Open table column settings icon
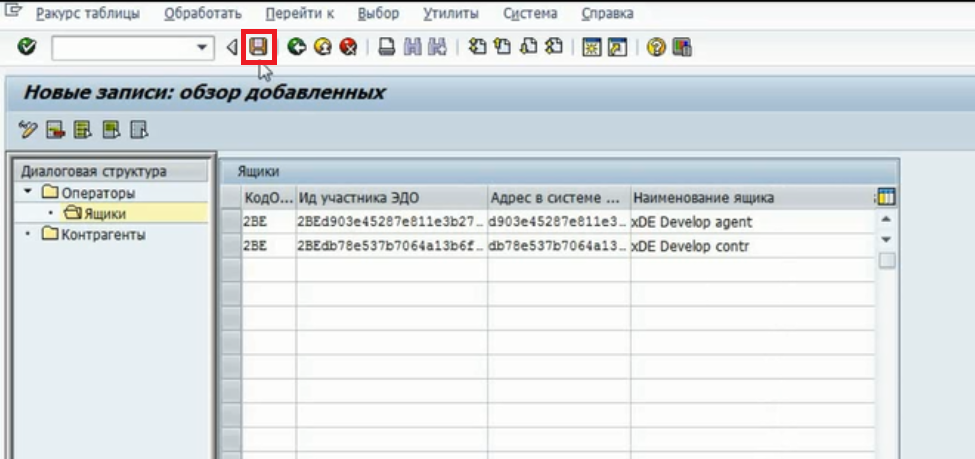 click(x=884, y=197)
